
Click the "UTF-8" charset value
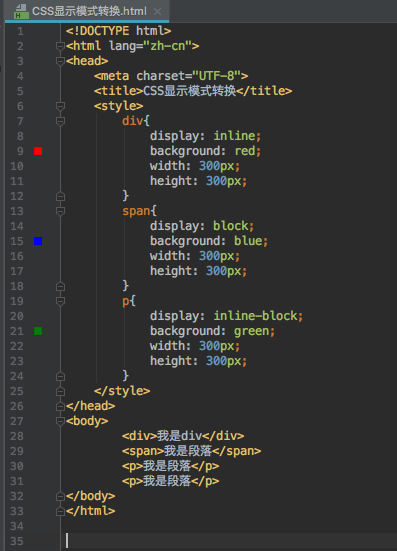click(x=217, y=76)
